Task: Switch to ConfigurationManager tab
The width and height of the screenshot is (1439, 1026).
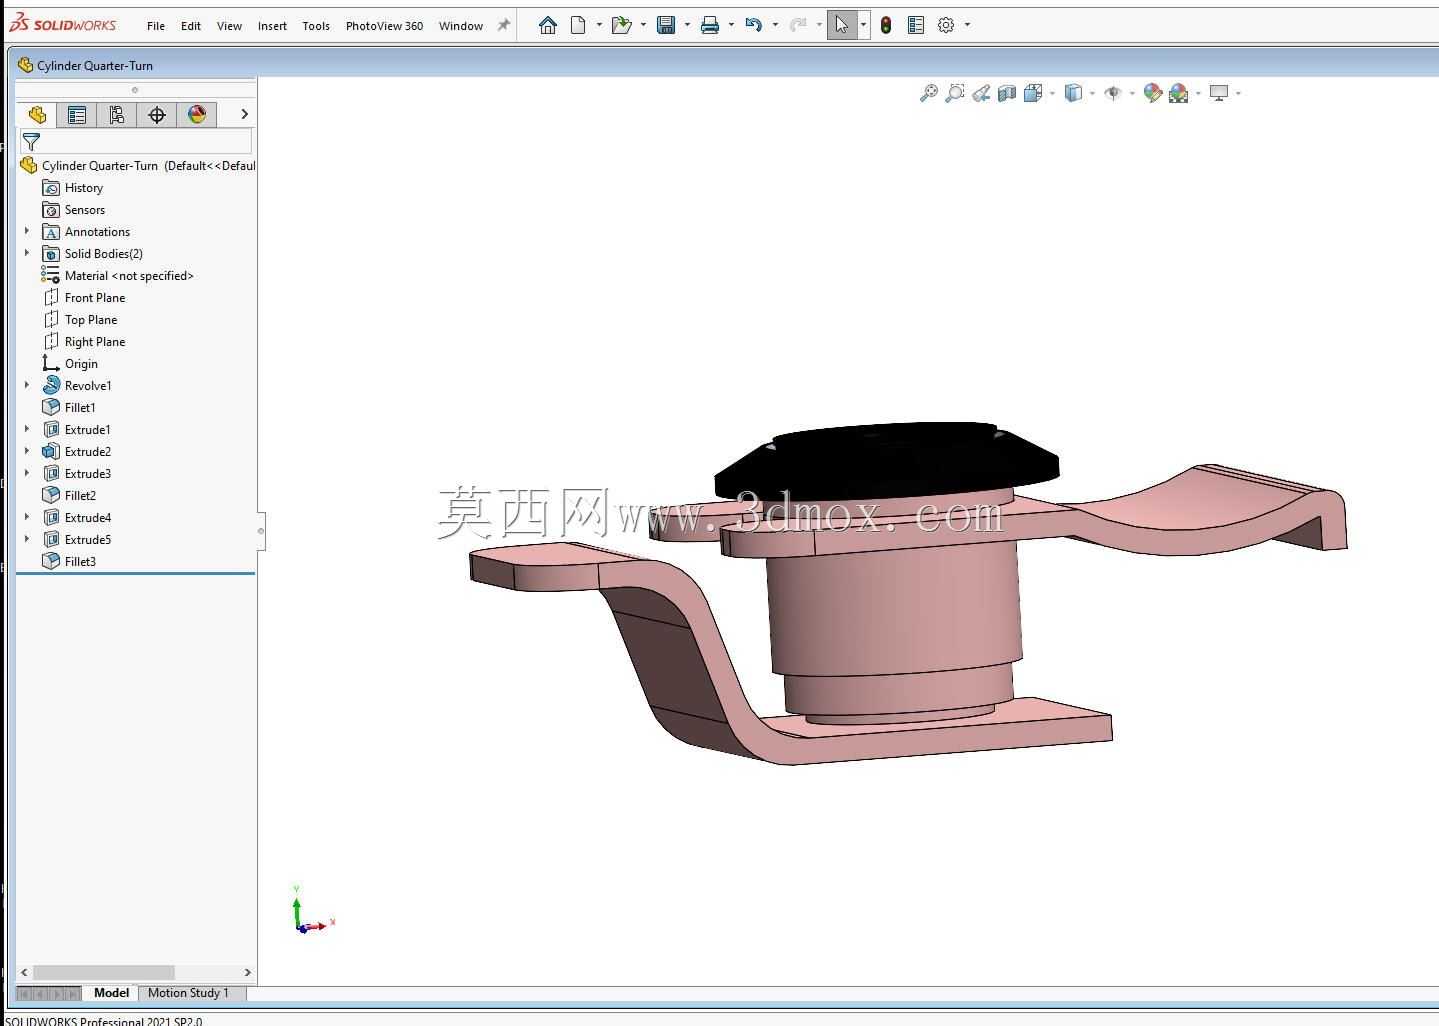Action: (117, 115)
